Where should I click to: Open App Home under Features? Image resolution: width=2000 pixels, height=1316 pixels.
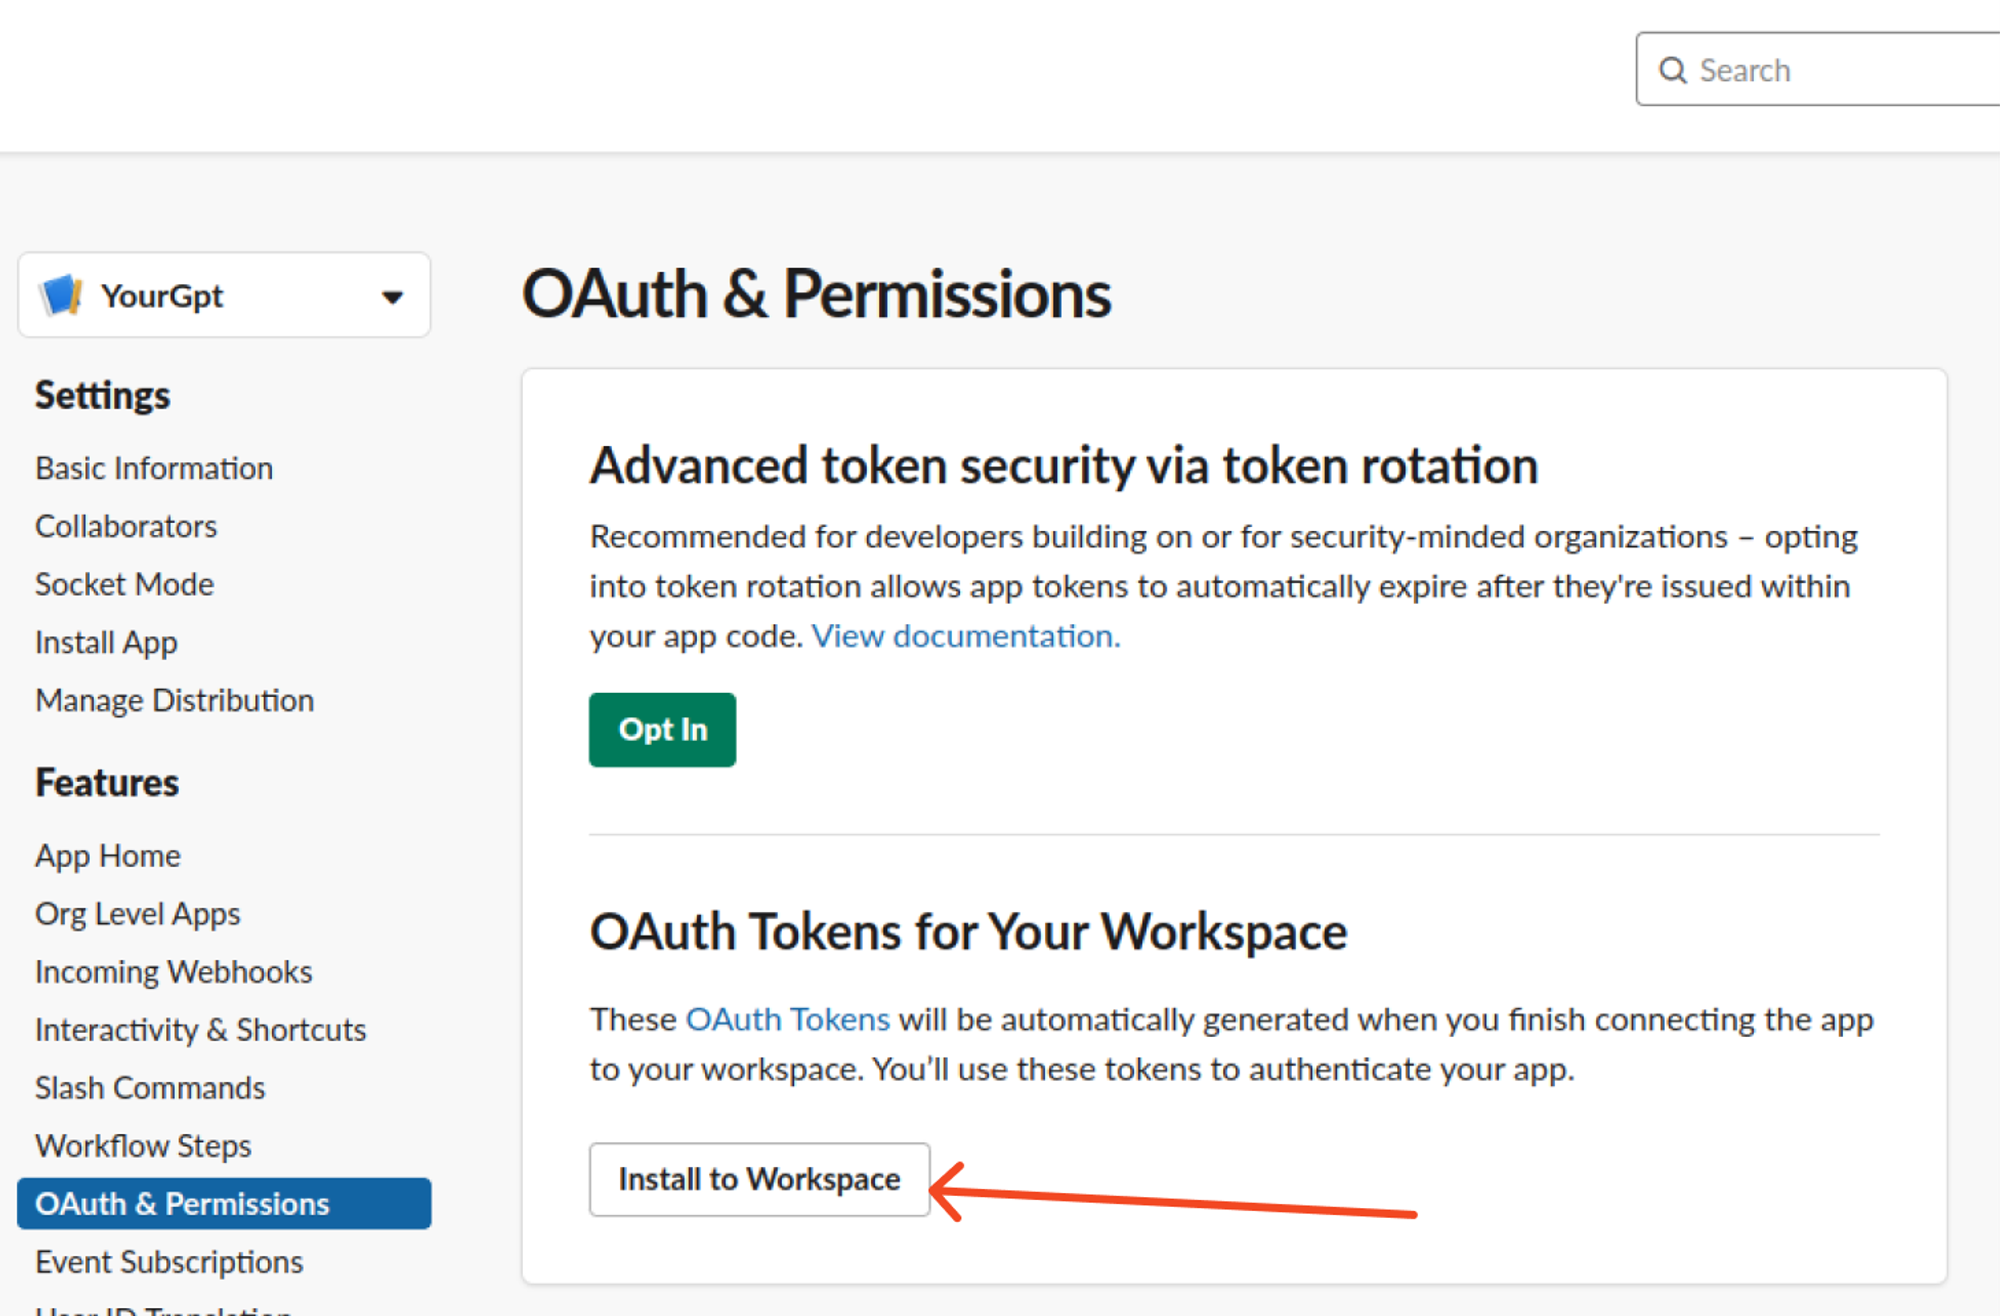[x=108, y=856]
